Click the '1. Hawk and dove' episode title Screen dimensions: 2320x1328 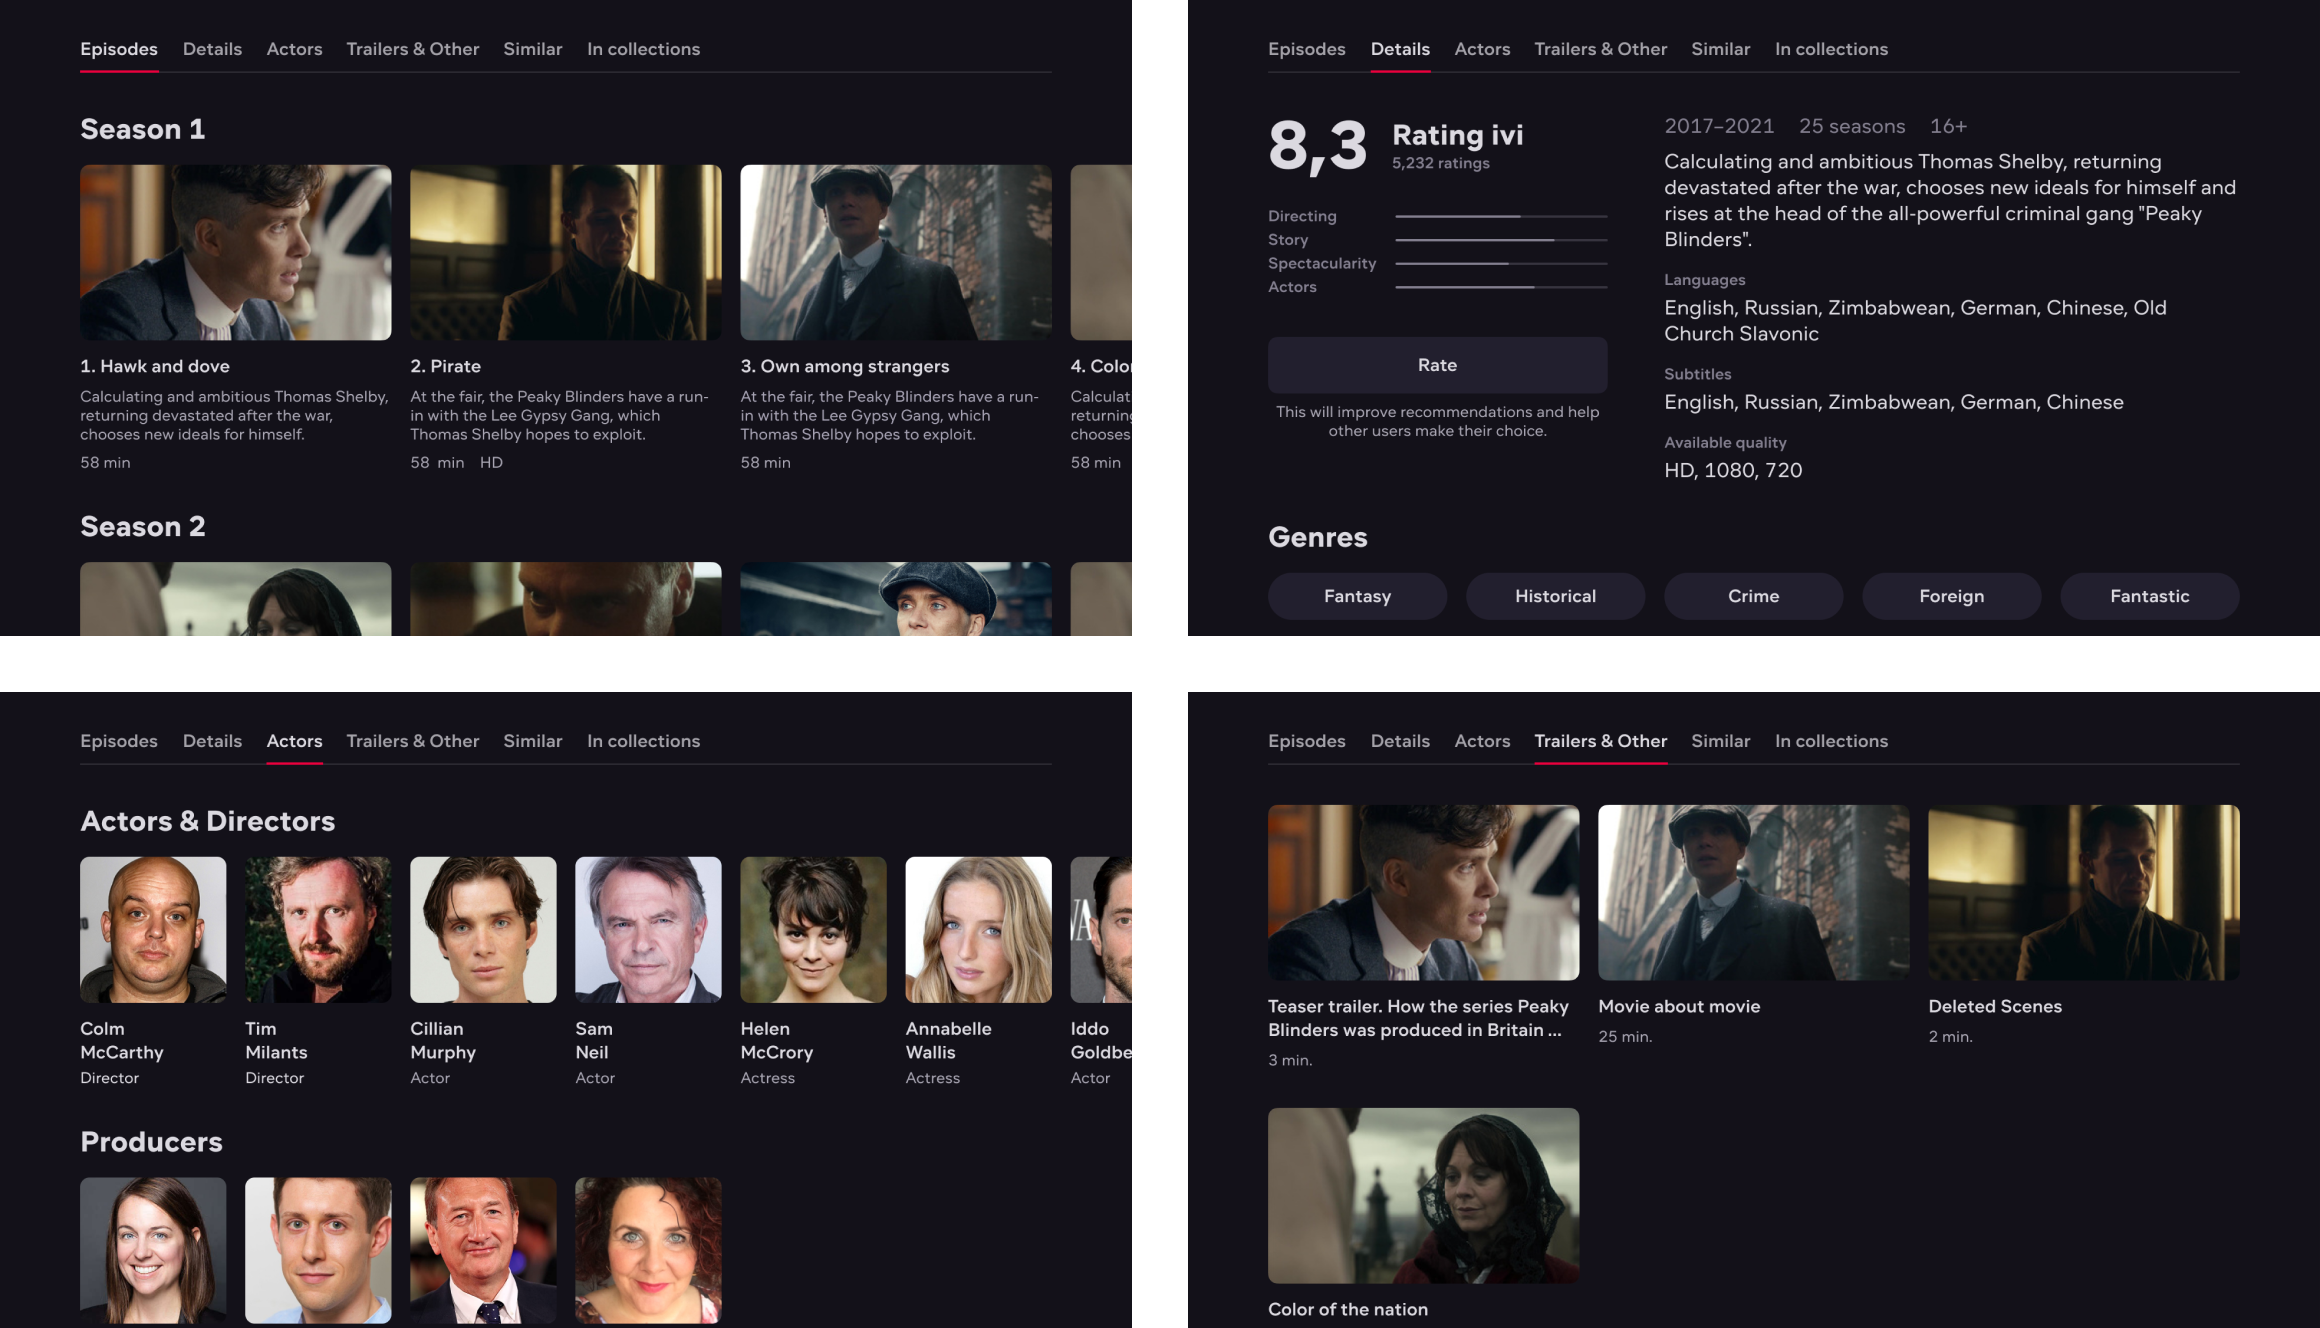tap(155, 366)
